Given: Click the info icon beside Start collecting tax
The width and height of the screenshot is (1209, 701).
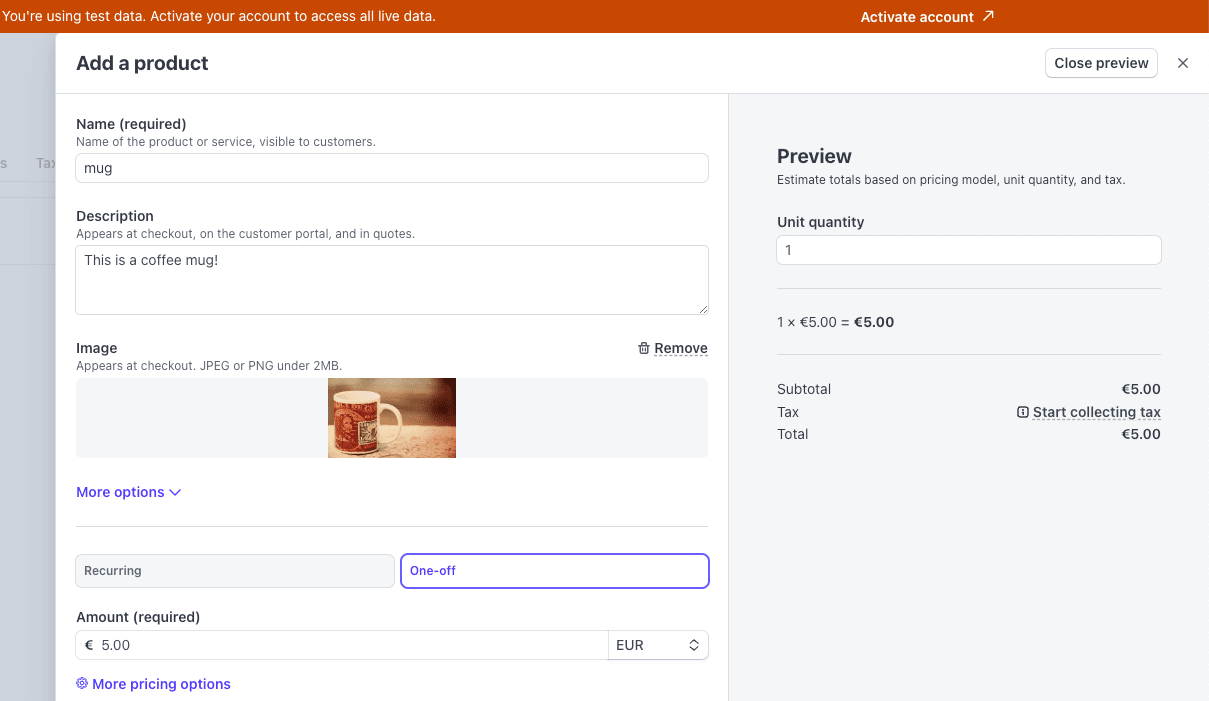Looking at the screenshot, I should click(x=1022, y=412).
